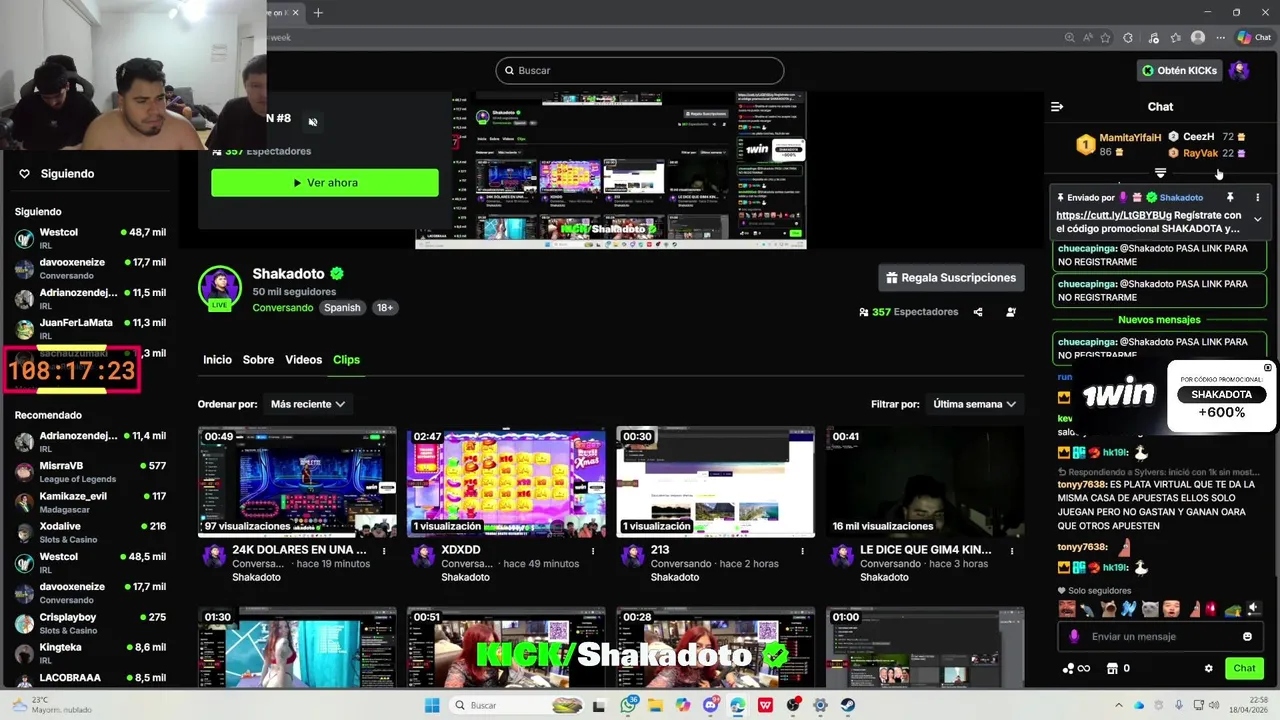Viewport: 1280px width, 720px height.
Task: Open Discord from the taskbar
Action: pos(711,705)
